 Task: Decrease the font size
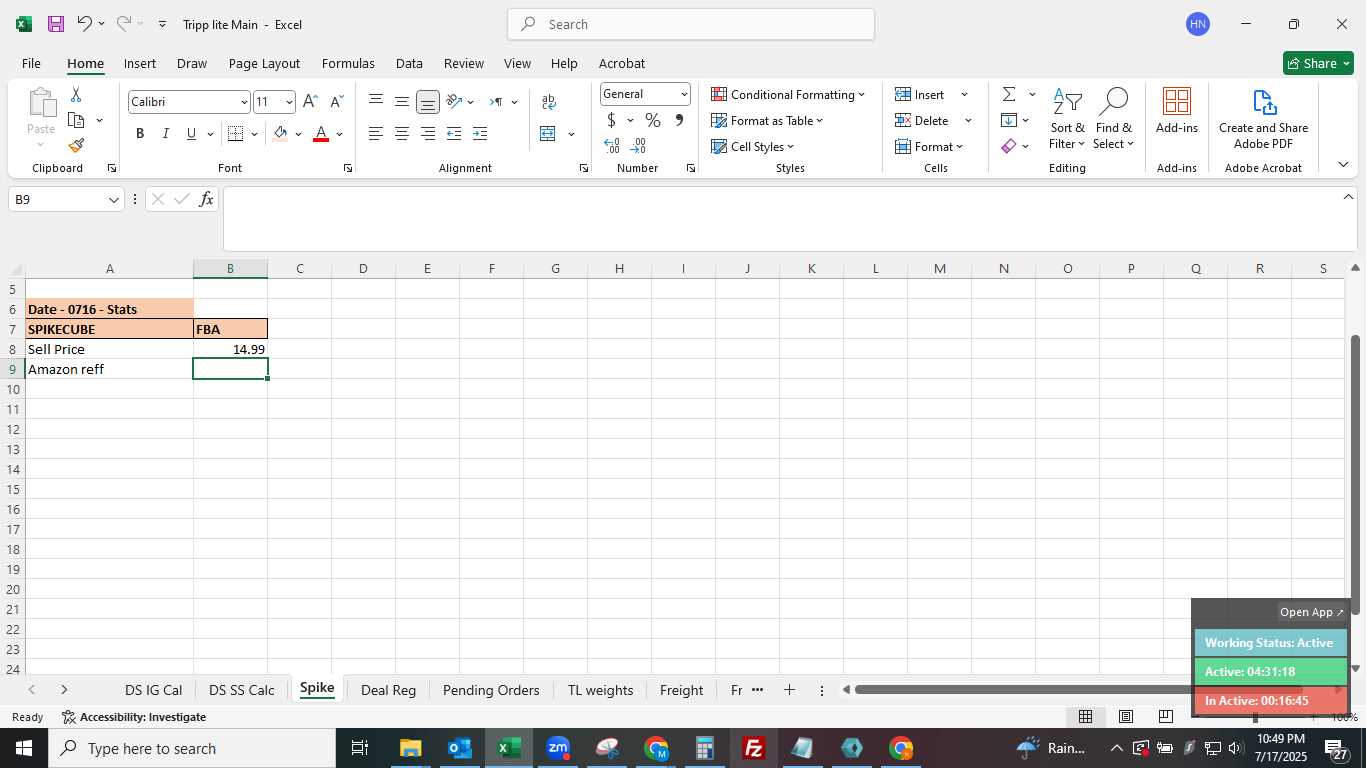[x=336, y=102]
